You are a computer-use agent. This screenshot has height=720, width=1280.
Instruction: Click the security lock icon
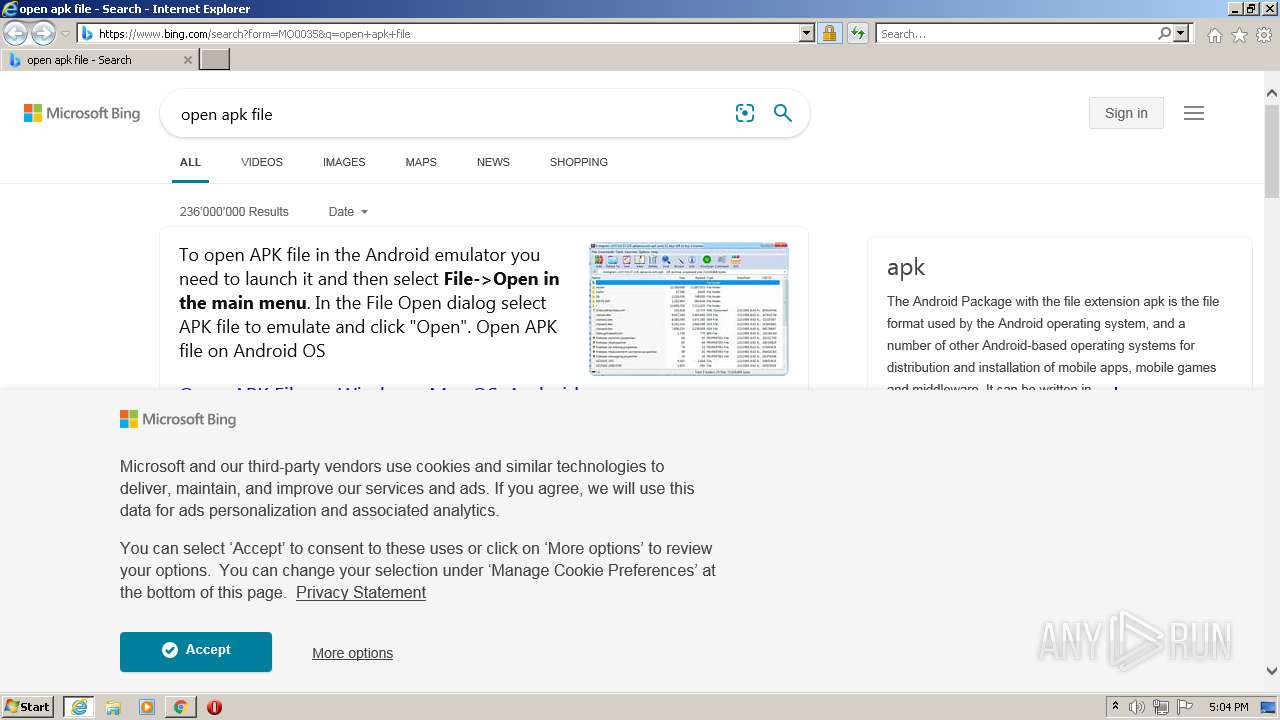pyautogui.click(x=829, y=34)
